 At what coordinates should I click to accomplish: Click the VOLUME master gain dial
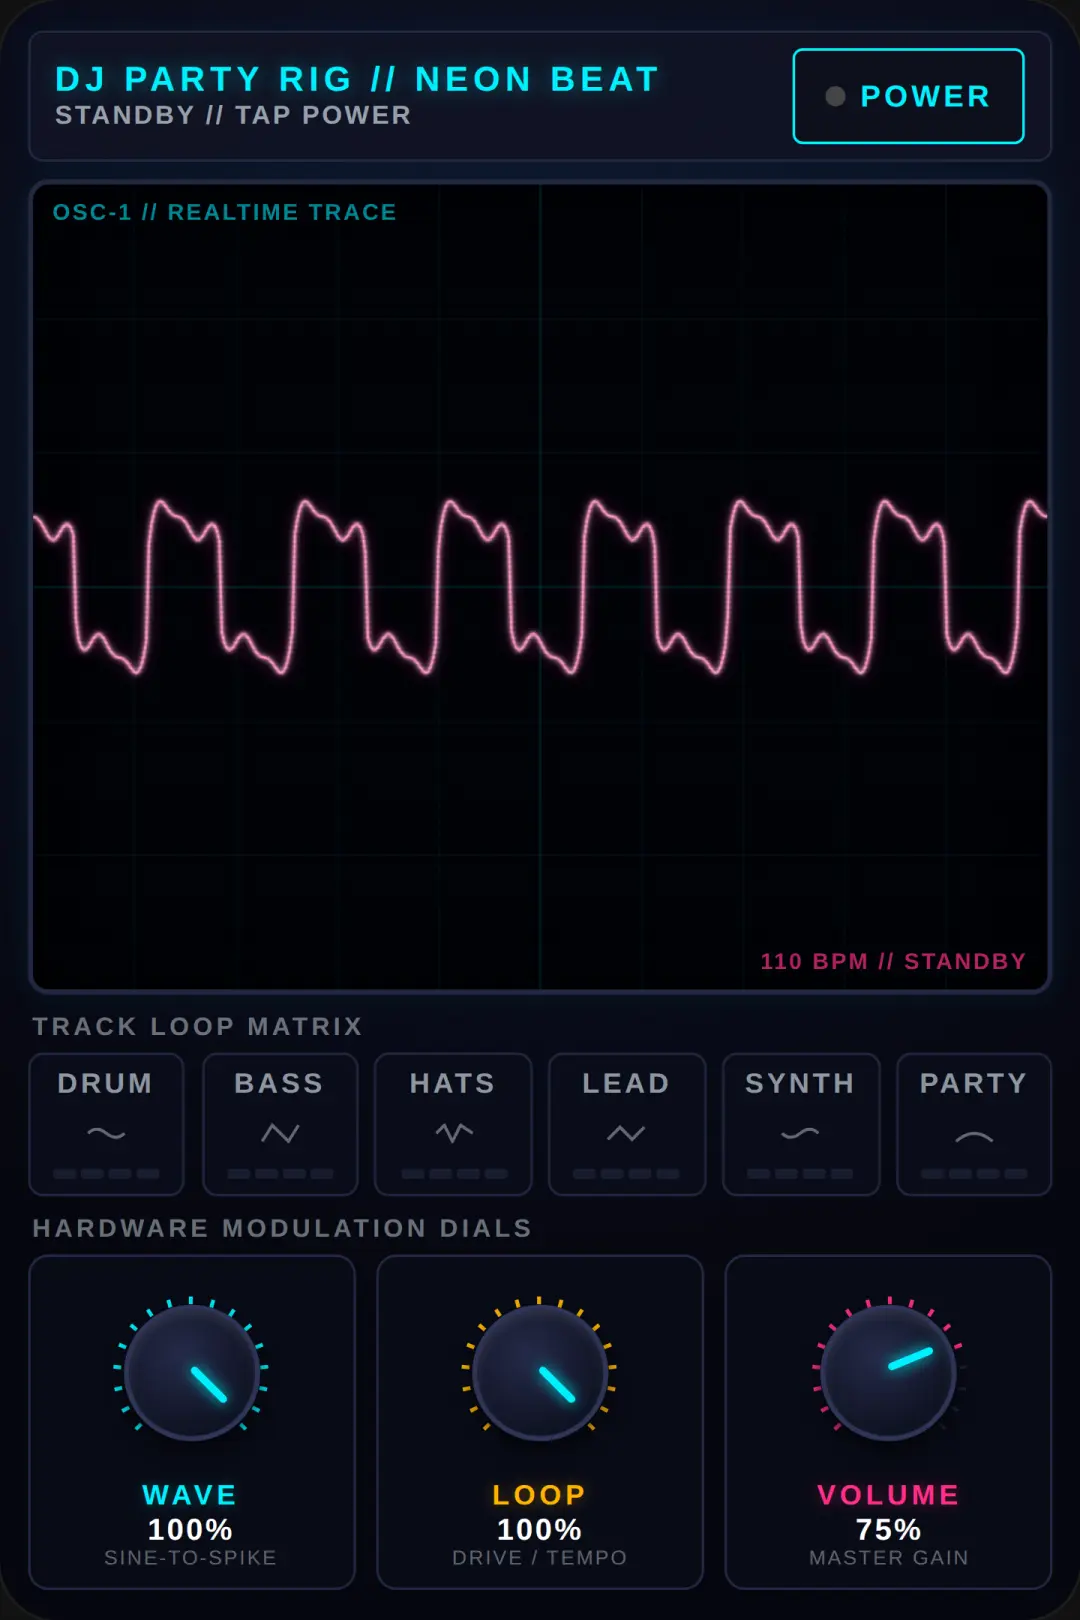coord(888,1372)
